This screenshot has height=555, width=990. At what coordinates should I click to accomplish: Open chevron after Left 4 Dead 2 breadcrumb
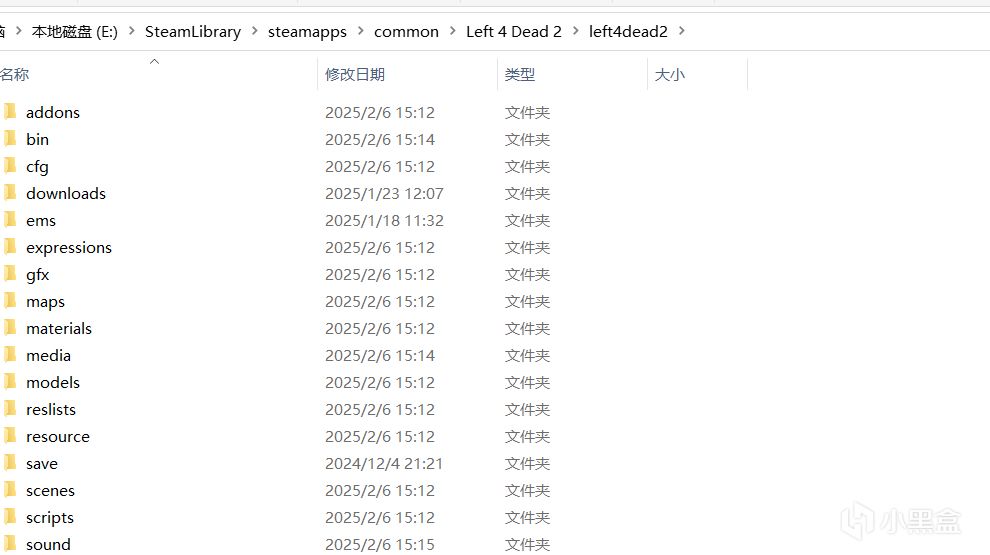click(575, 31)
